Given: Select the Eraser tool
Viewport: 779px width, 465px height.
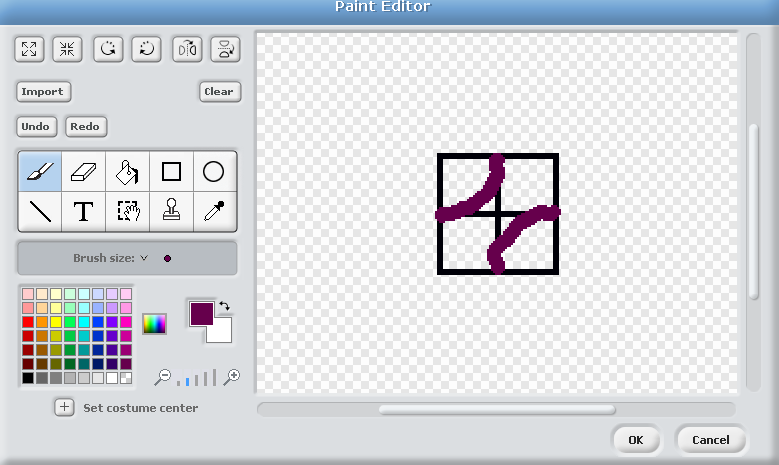Looking at the screenshot, I should pyautogui.click(x=83, y=172).
